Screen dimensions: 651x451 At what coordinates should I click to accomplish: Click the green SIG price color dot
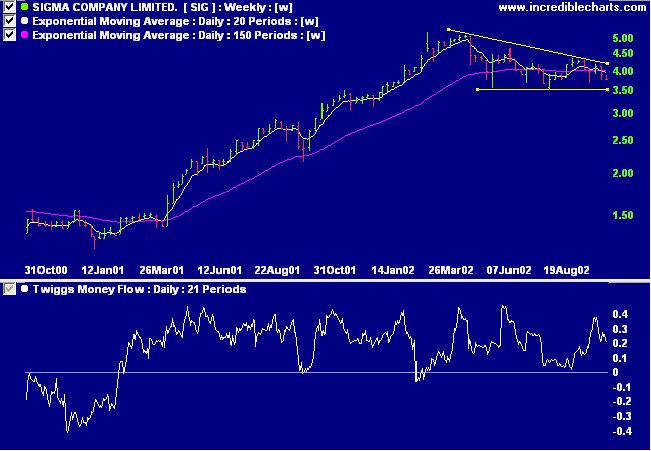click(x=24, y=7)
